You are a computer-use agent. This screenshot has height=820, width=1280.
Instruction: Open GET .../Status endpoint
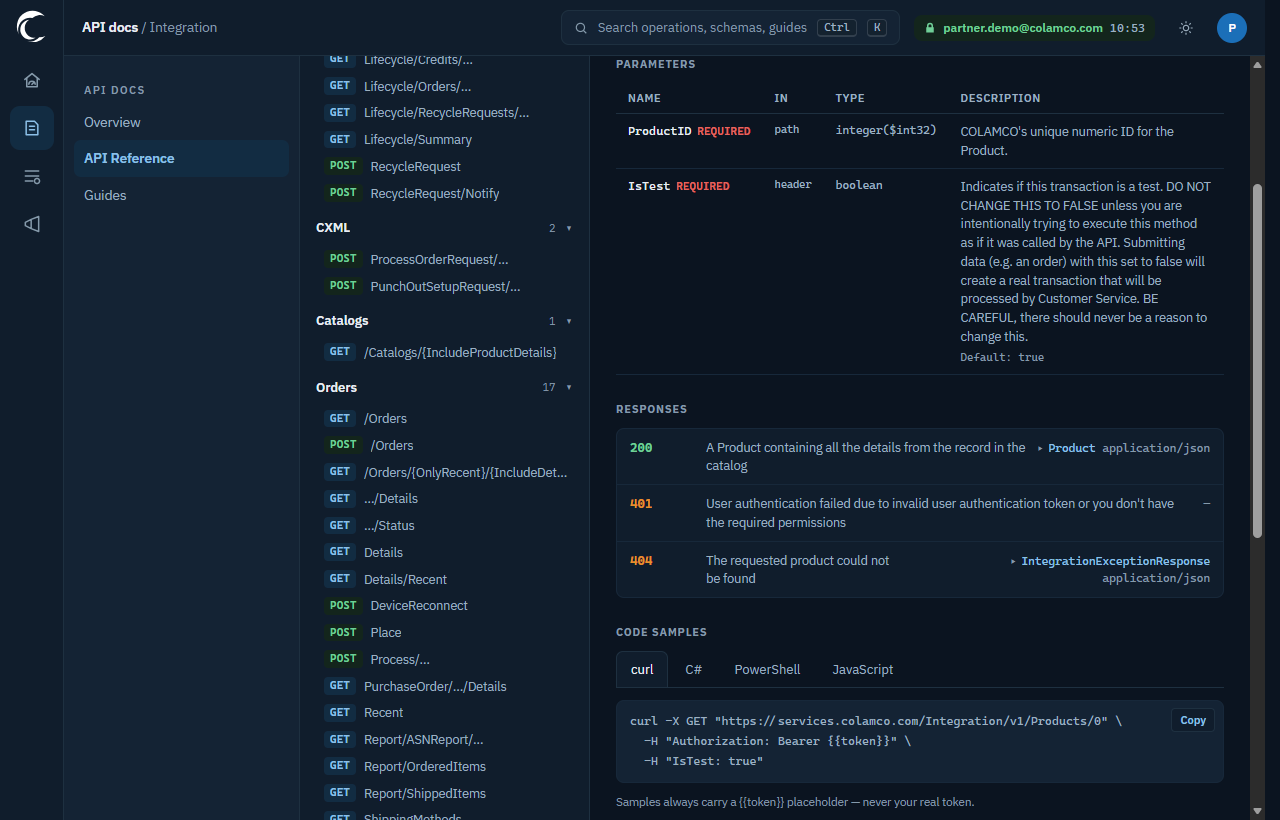pos(445,526)
